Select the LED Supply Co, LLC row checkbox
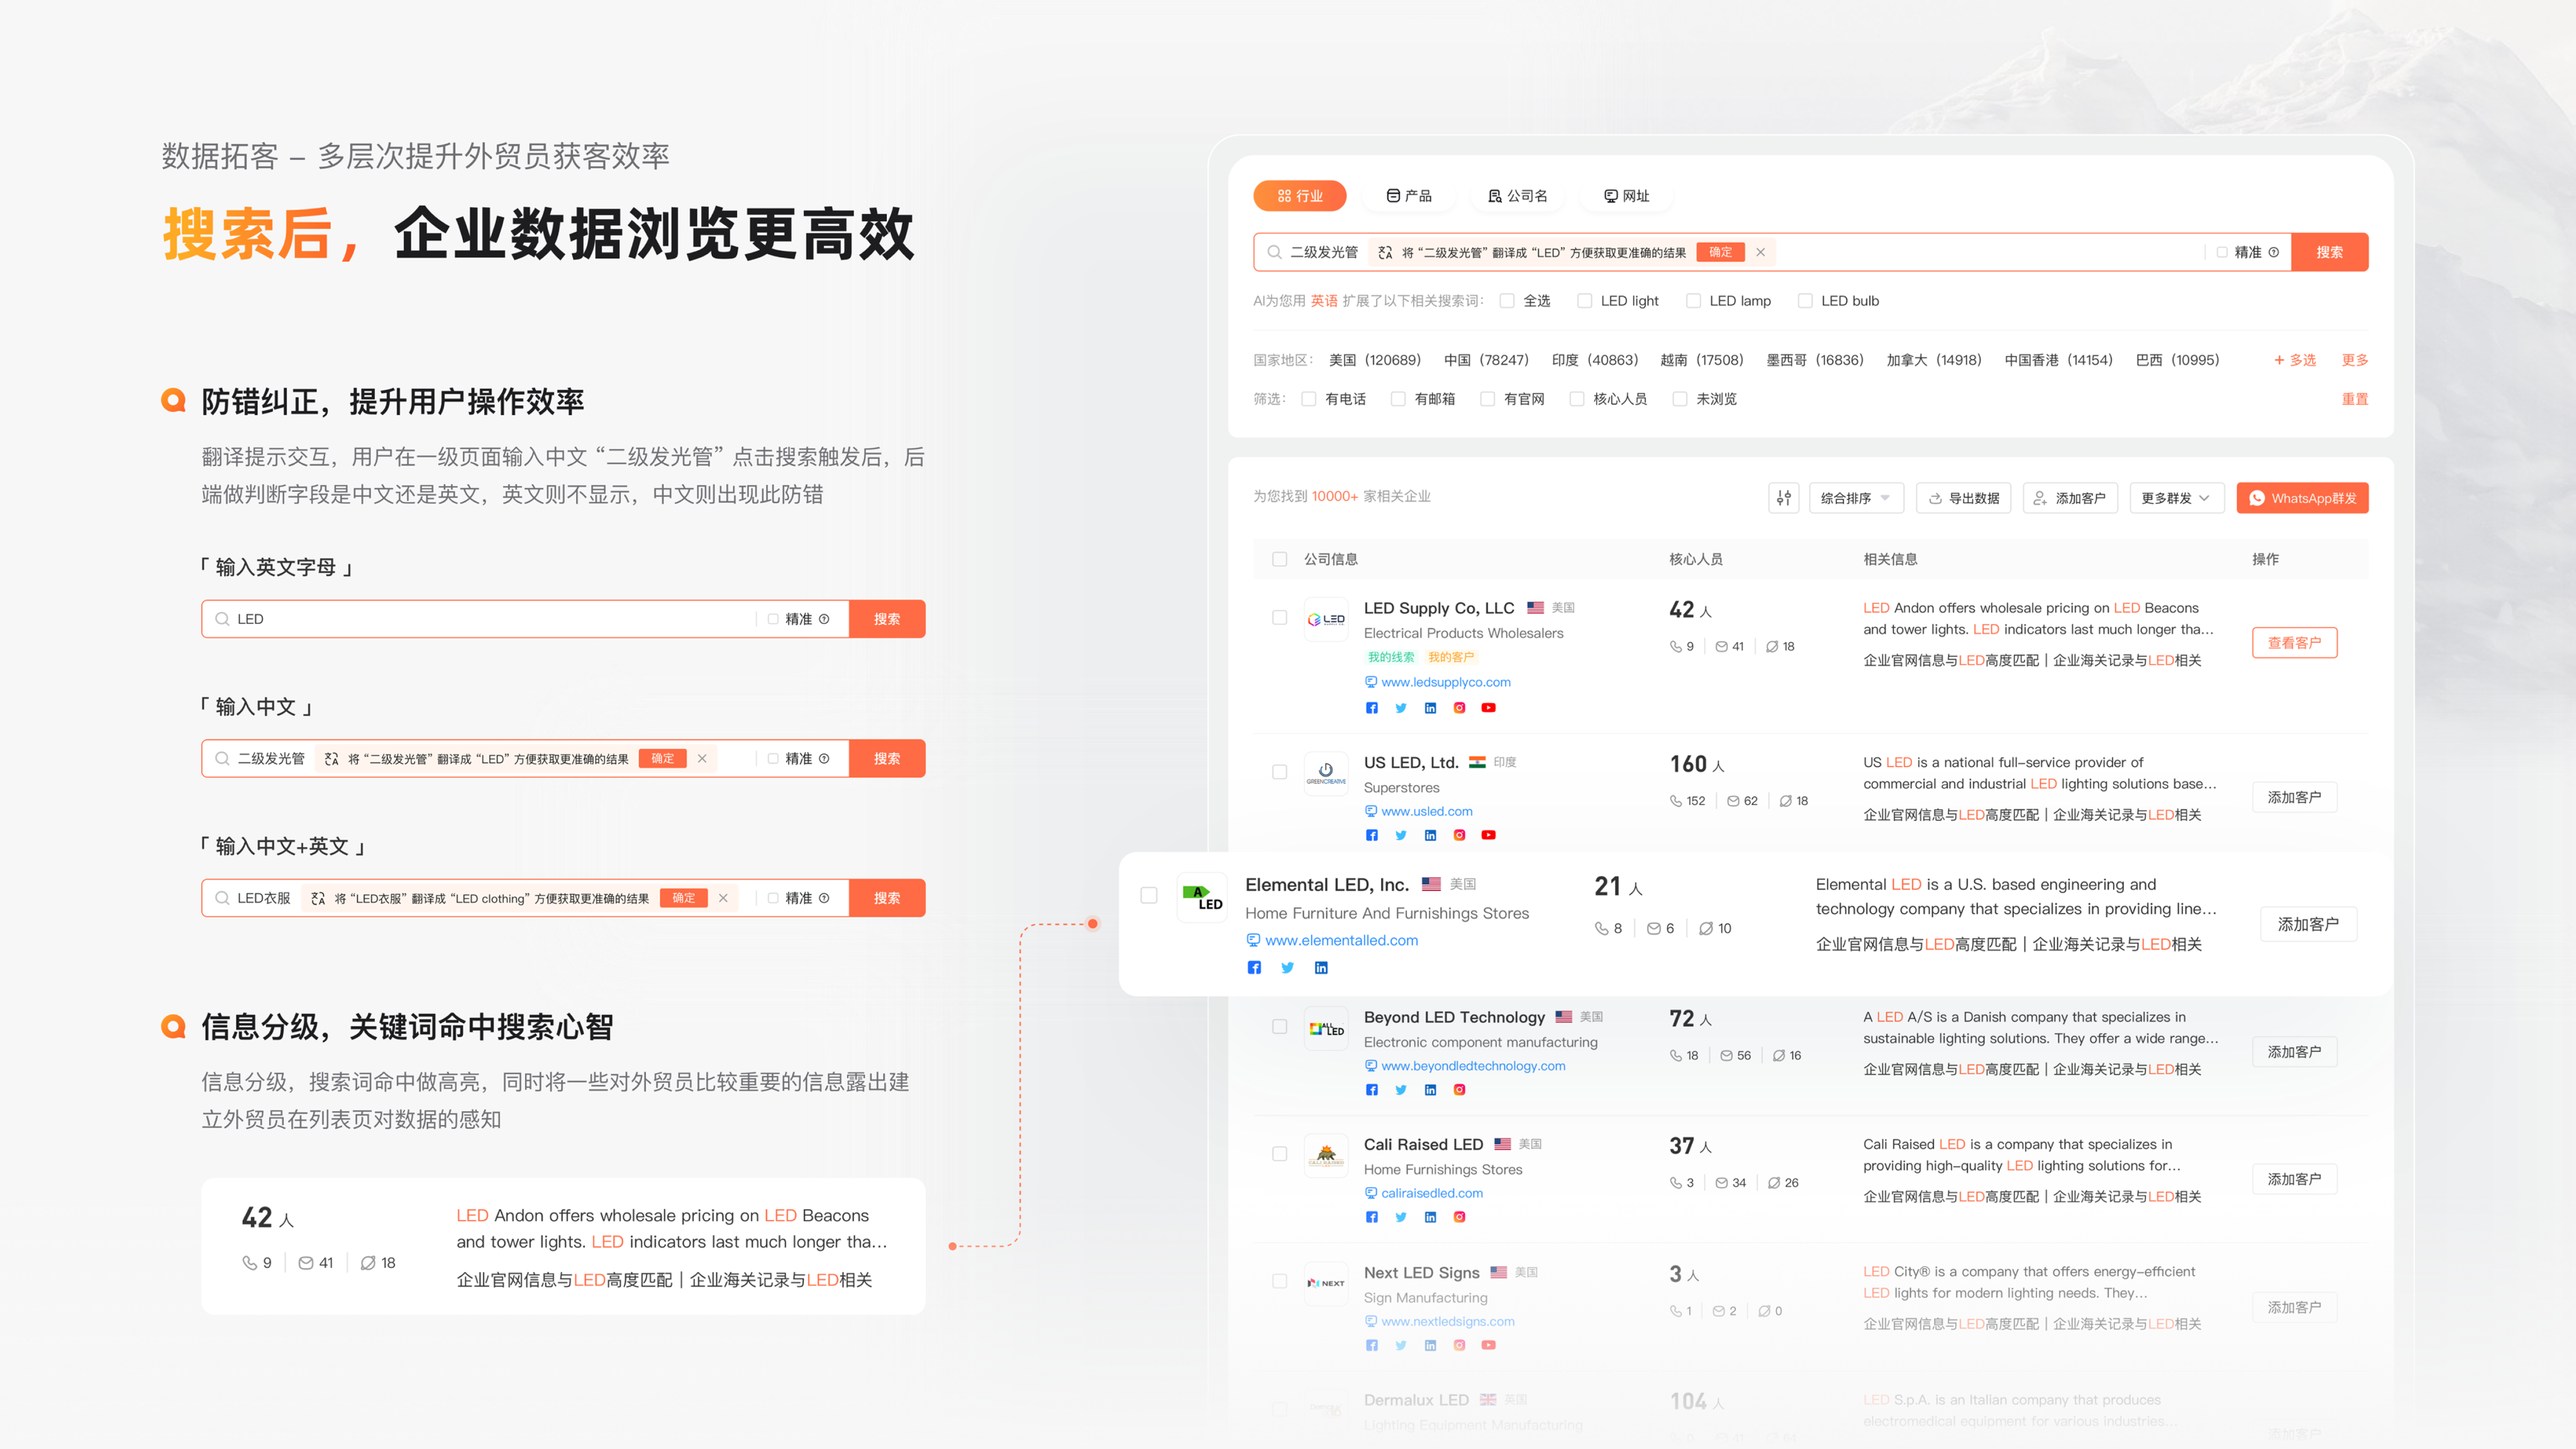Viewport: 2576px width, 1449px height. [1280, 618]
